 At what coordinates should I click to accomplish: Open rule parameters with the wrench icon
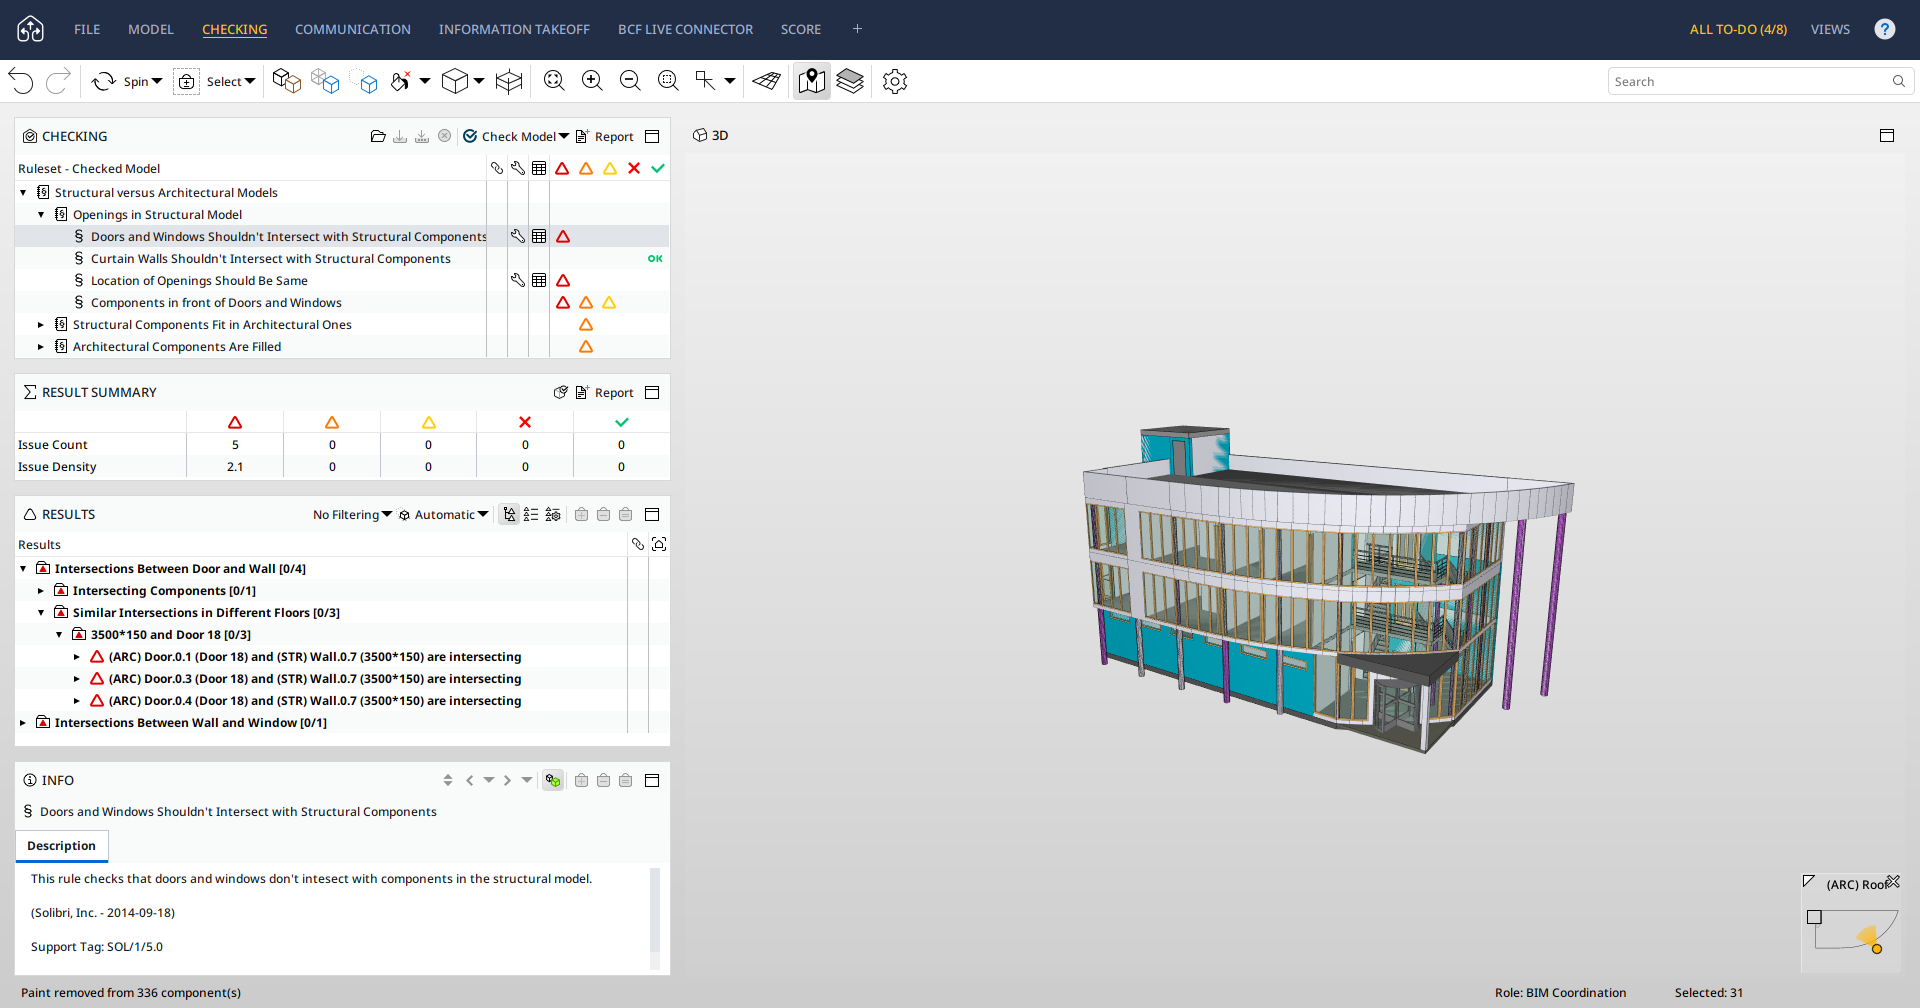[518, 236]
